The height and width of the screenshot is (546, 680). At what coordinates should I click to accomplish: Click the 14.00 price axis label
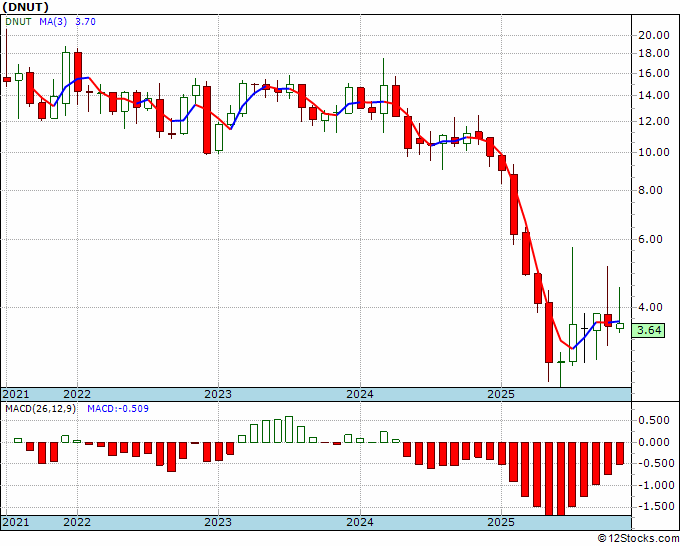(654, 96)
